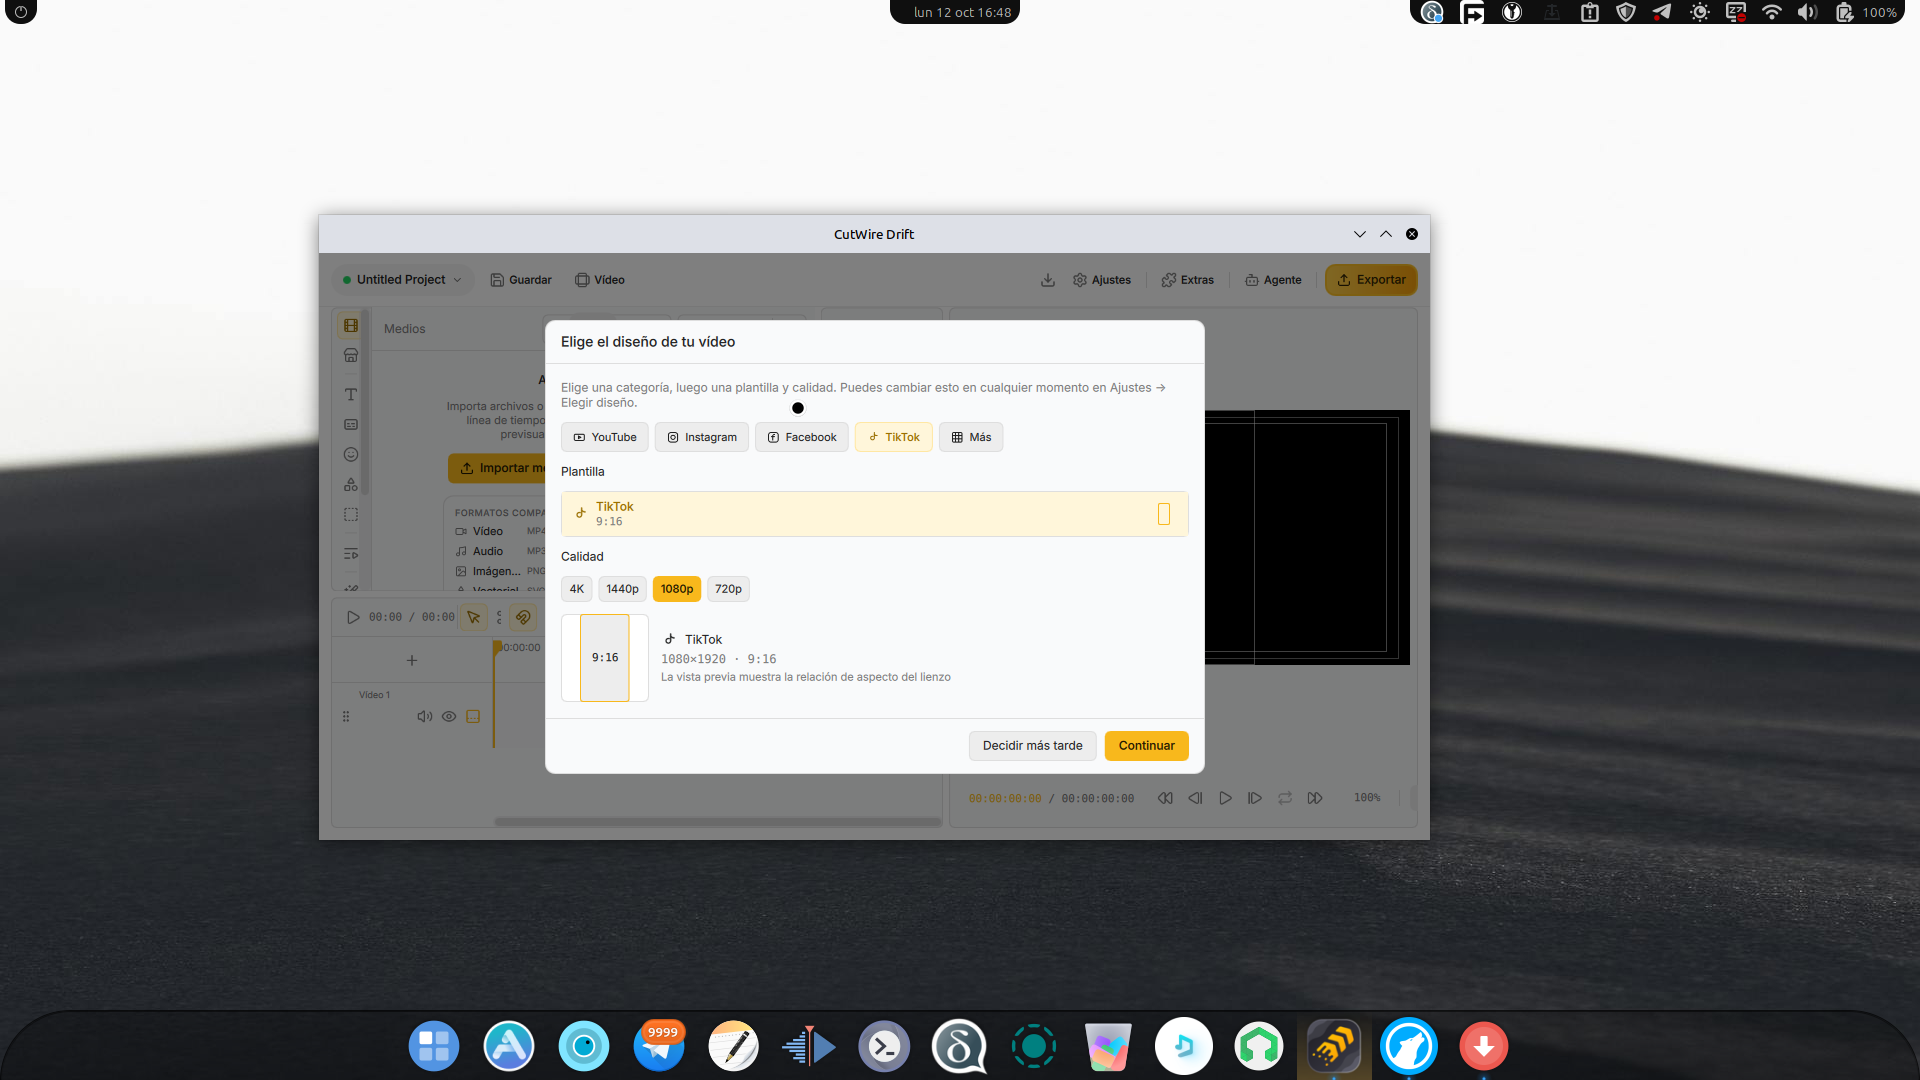Select the TikTok 9:16 template row
This screenshot has width=1920, height=1080.
pos(875,514)
